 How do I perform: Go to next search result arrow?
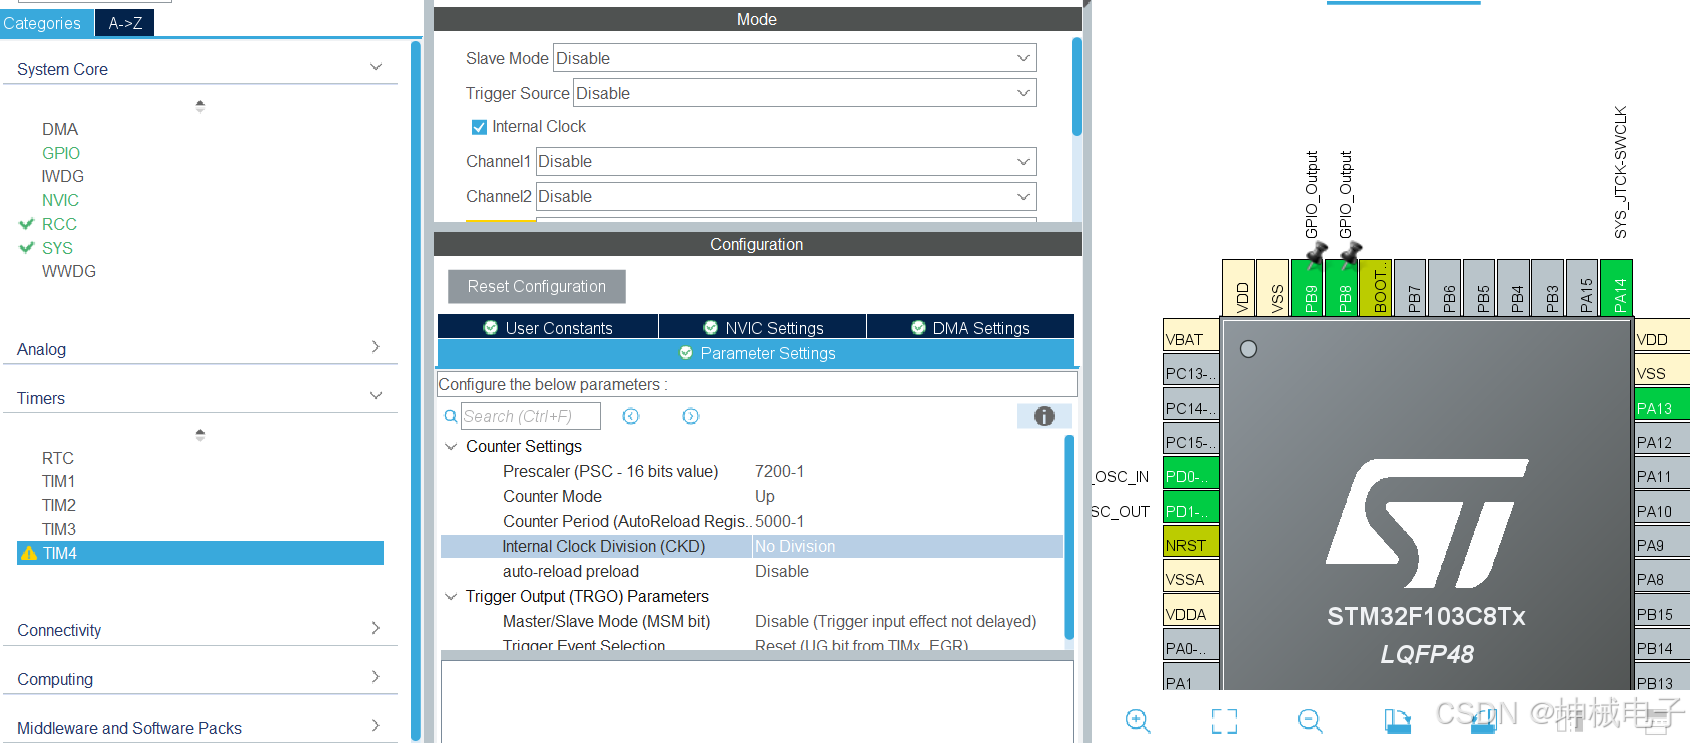pos(691,416)
